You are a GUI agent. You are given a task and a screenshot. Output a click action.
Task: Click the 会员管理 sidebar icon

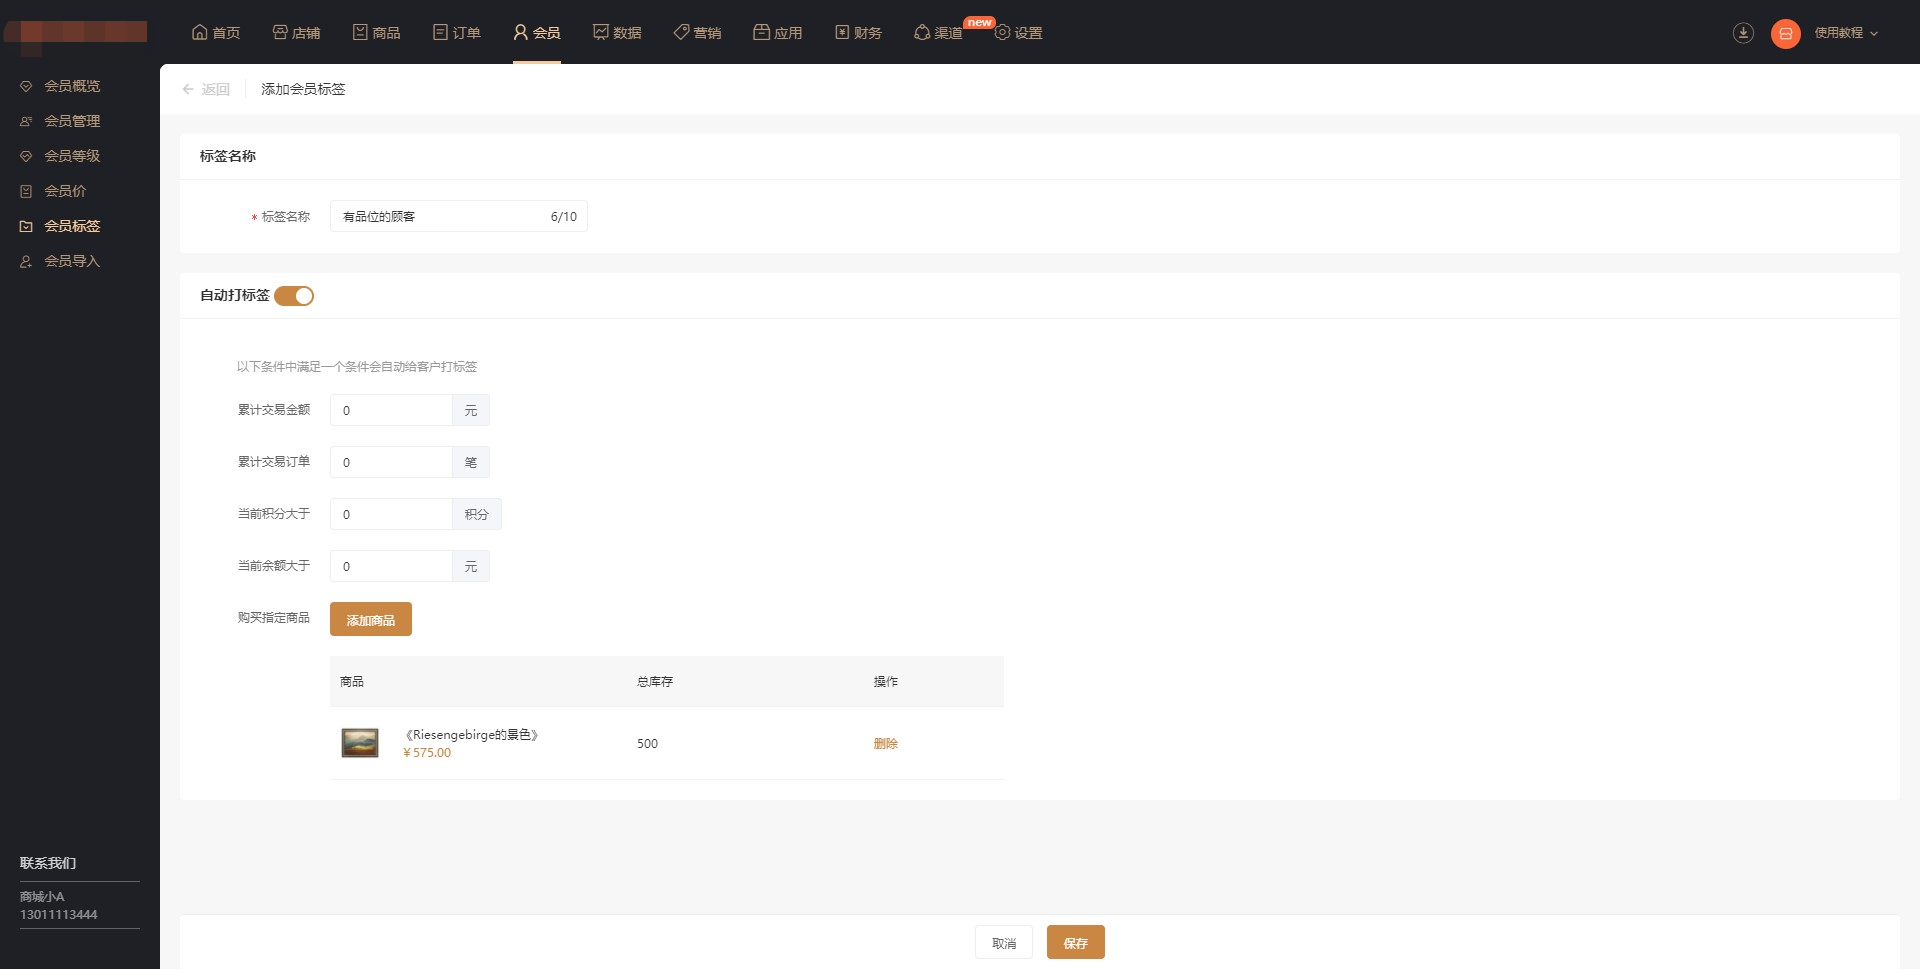(x=26, y=121)
